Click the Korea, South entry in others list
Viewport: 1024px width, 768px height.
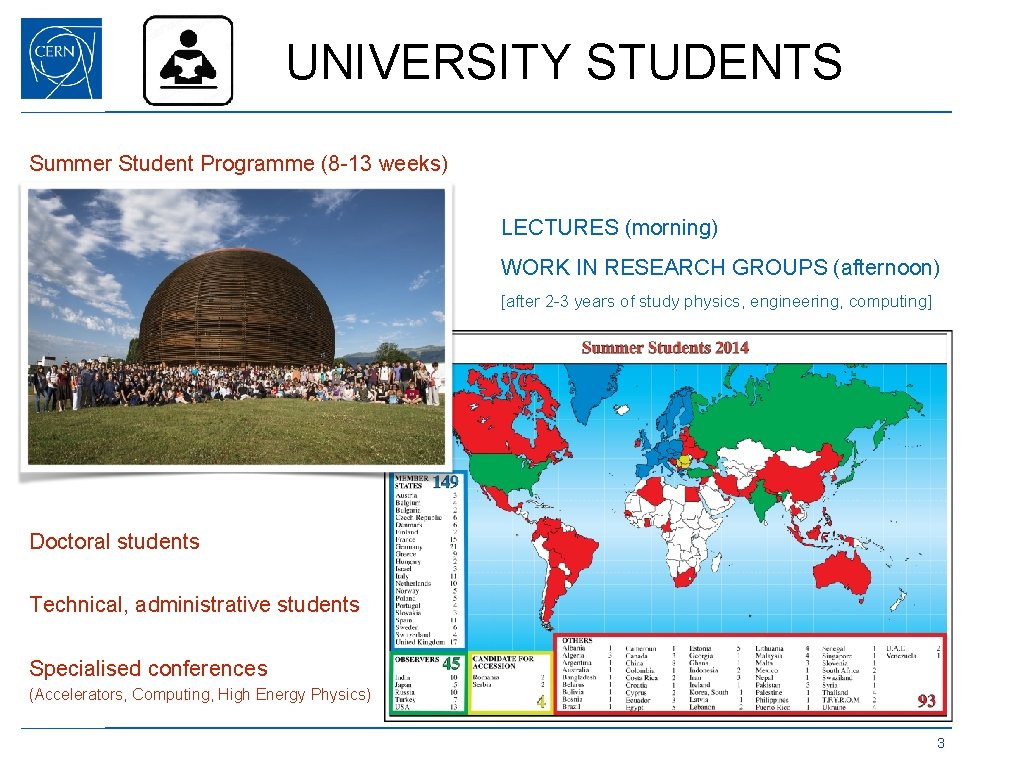click(717, 692)
